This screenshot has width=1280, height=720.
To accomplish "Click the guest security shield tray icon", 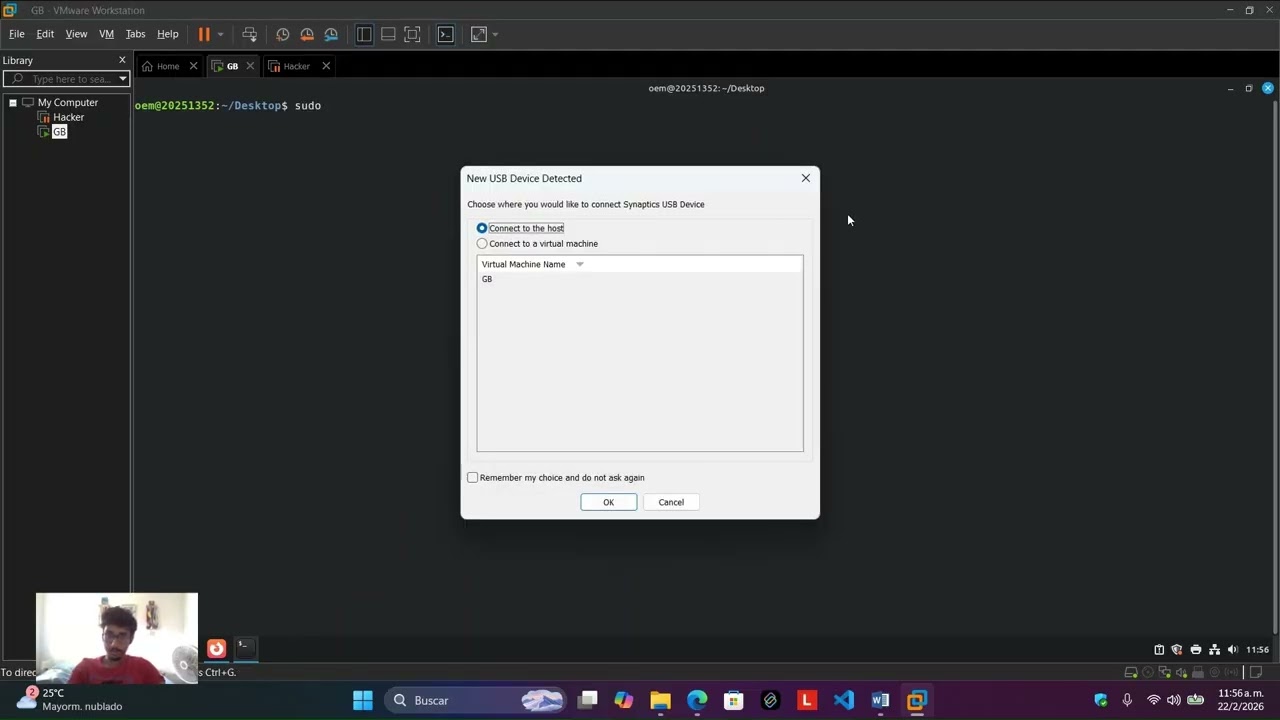I will click(1177, 649).
